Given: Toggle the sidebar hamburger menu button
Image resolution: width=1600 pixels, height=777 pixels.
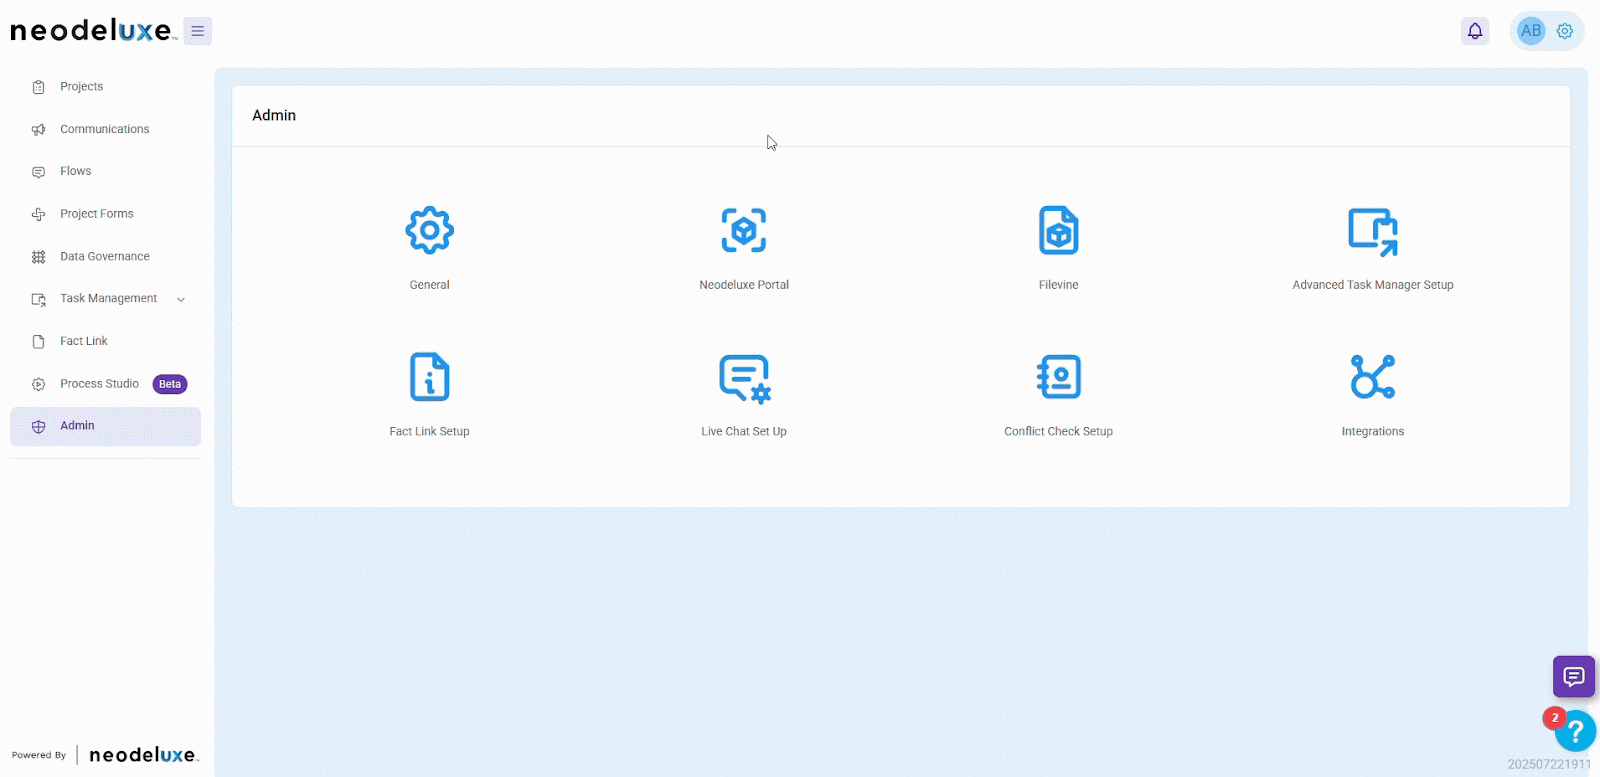Looking at the screenshot, I should 198,31.
